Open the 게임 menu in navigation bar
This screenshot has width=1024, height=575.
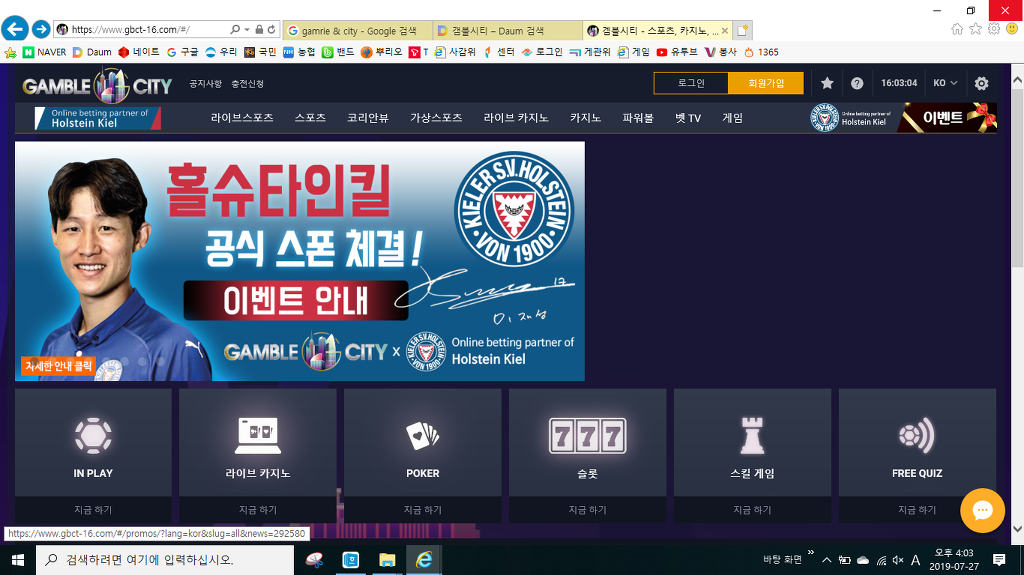tap(732, 118)
